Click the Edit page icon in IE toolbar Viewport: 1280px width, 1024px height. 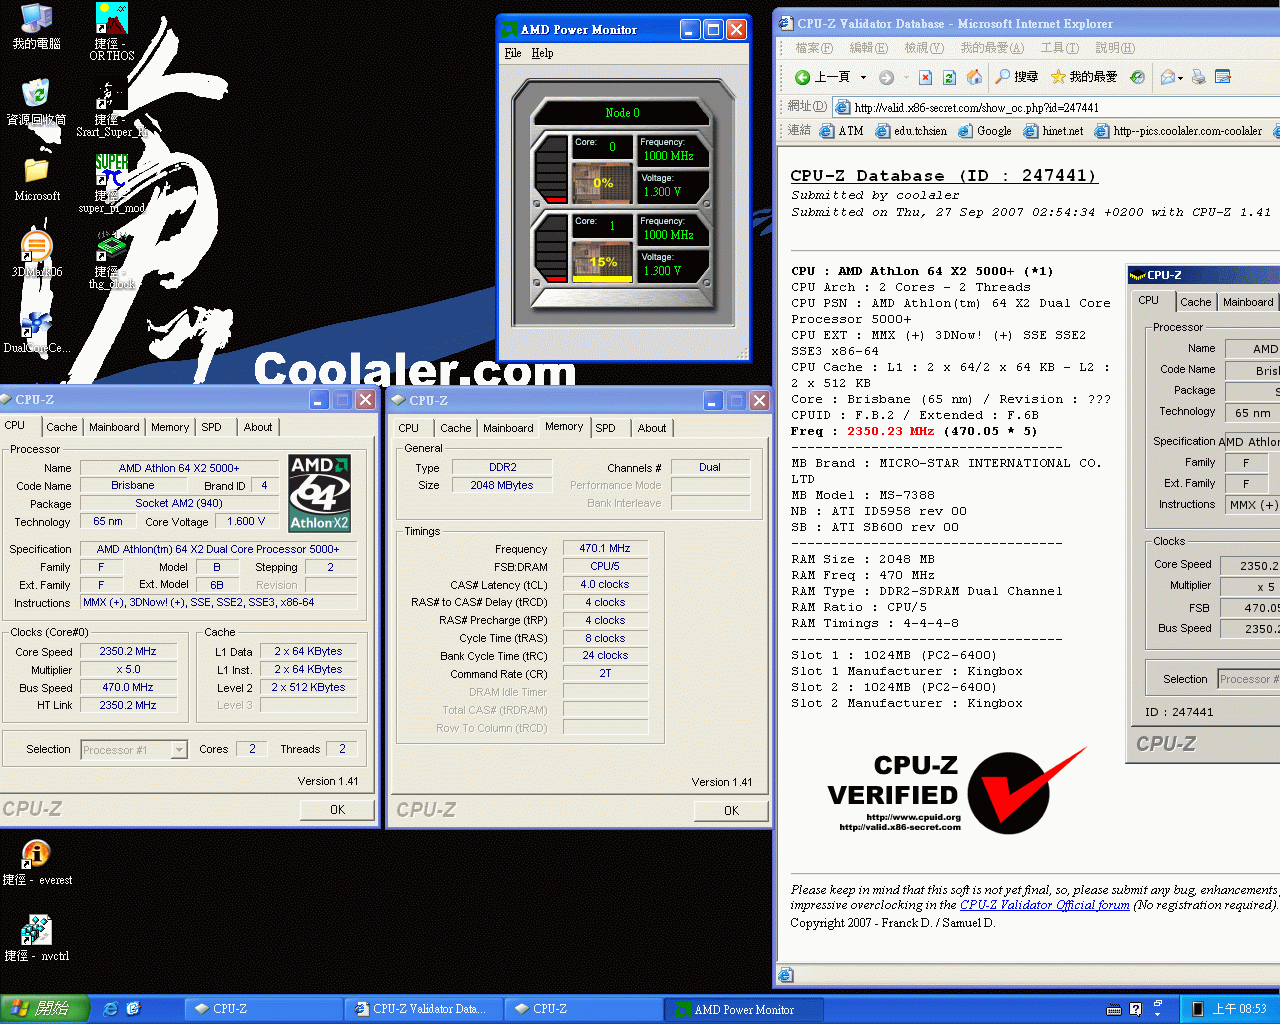coord(1222,77)
